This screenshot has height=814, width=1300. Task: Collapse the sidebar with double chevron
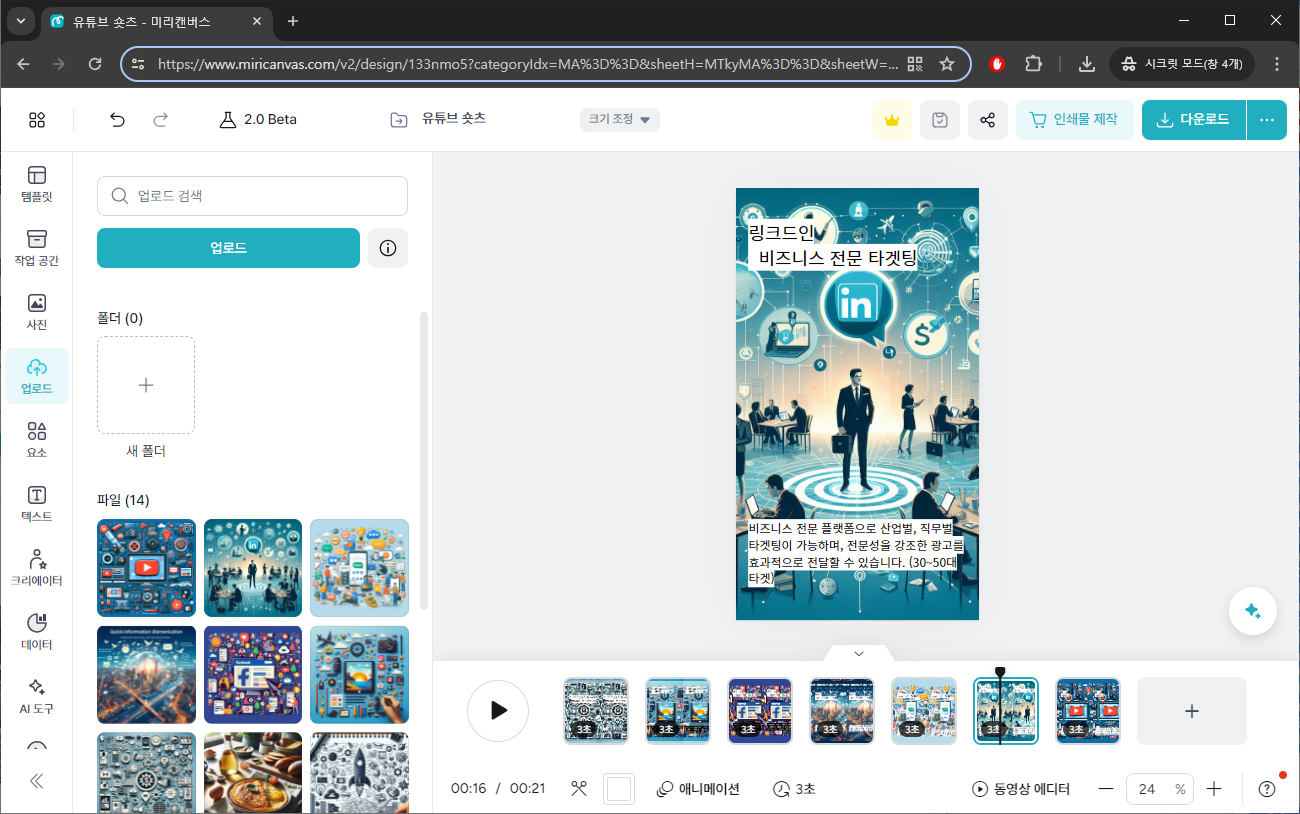pos(37,781)
